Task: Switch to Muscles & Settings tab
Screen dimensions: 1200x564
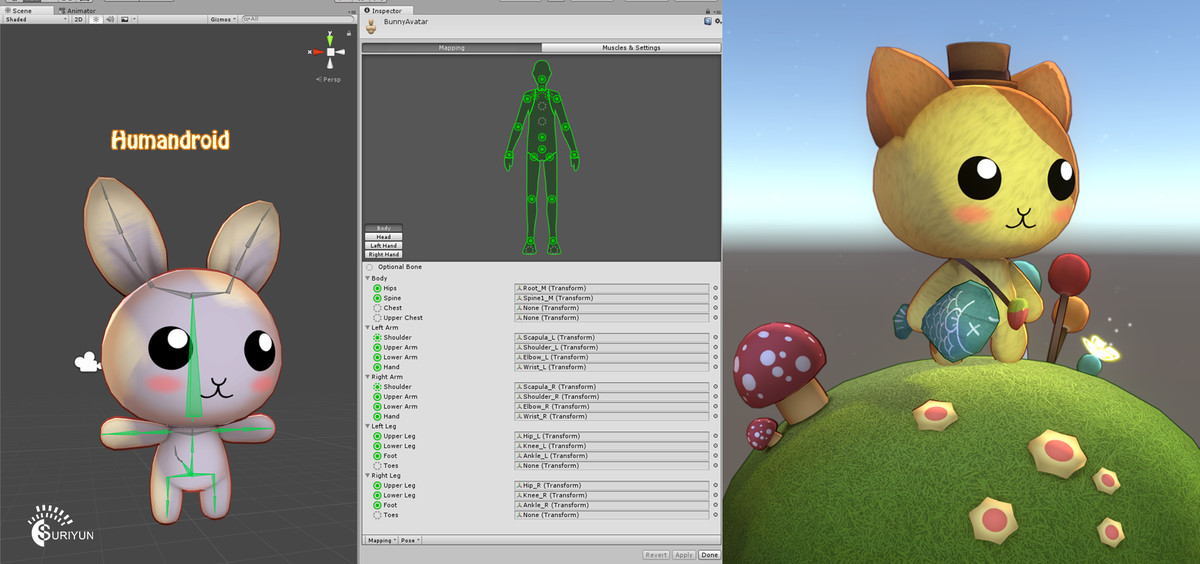Action: click(x=631, y=47)
